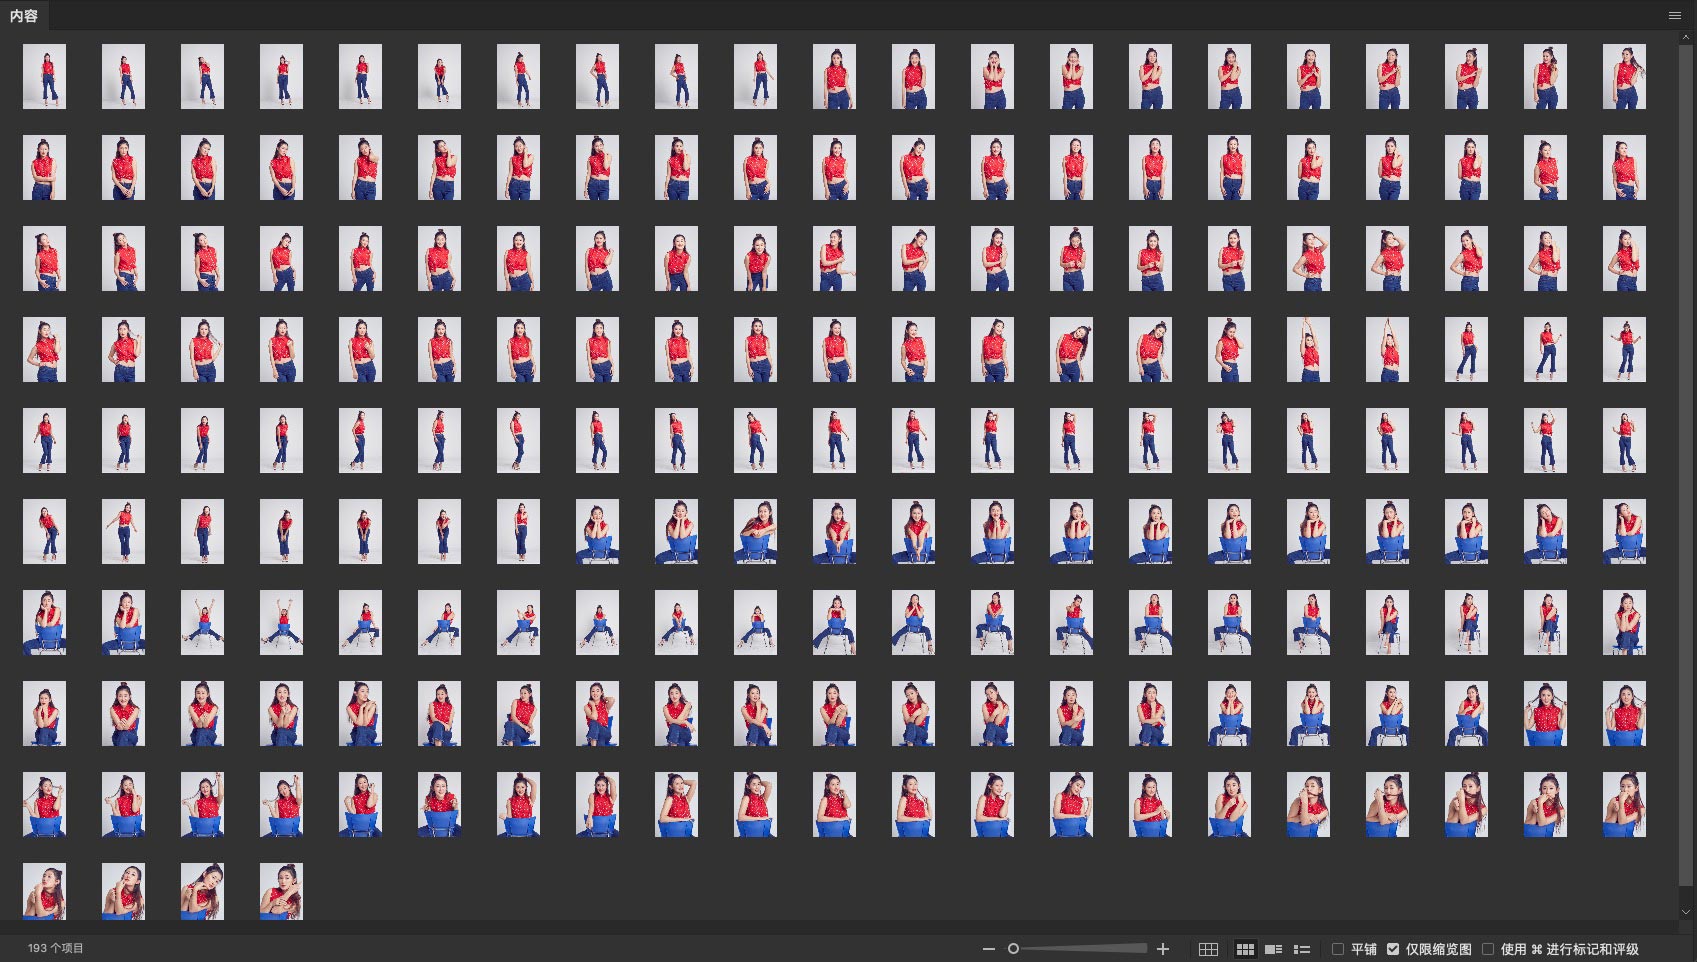Click the plus icon to enlarge thumbnails

pyautogui.click(x=1163, y=949)
